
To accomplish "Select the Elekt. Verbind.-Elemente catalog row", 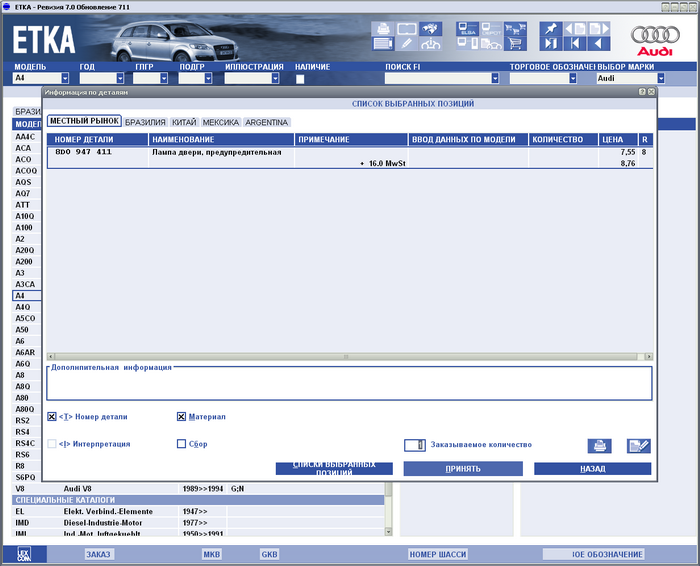I will coord(198,512).
